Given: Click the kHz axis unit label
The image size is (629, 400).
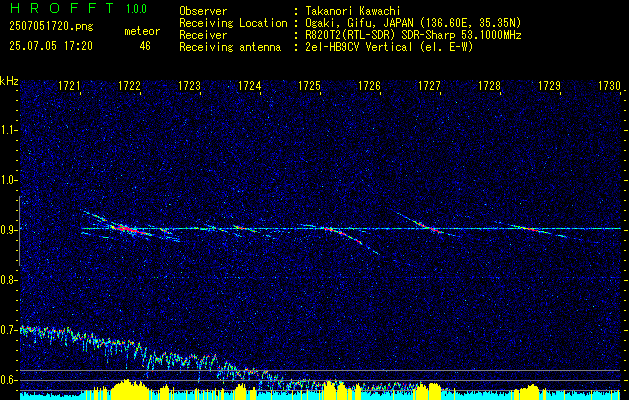Looking at the screenshot, I should point(9,81).
